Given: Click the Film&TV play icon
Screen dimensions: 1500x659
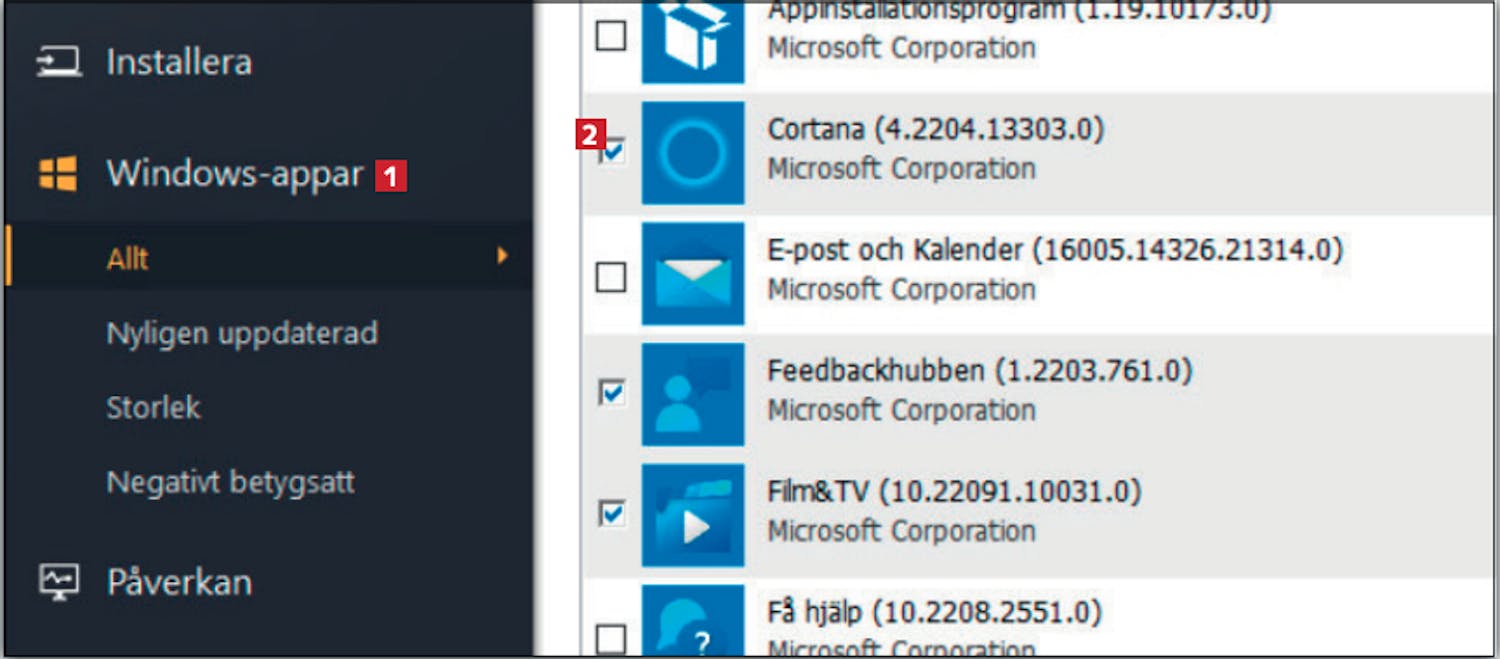Looking at the screenshot, I should (693, 515).
